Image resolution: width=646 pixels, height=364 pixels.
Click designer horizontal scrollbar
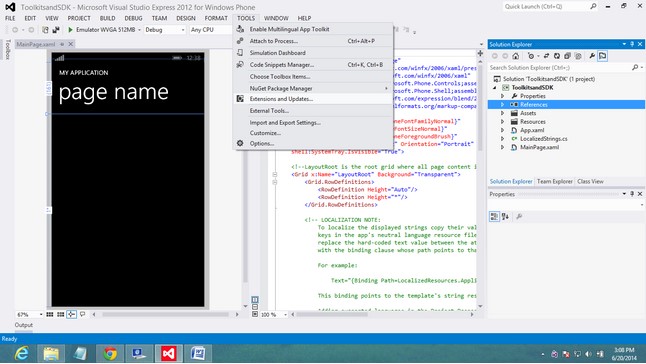[x=165, y=314]
